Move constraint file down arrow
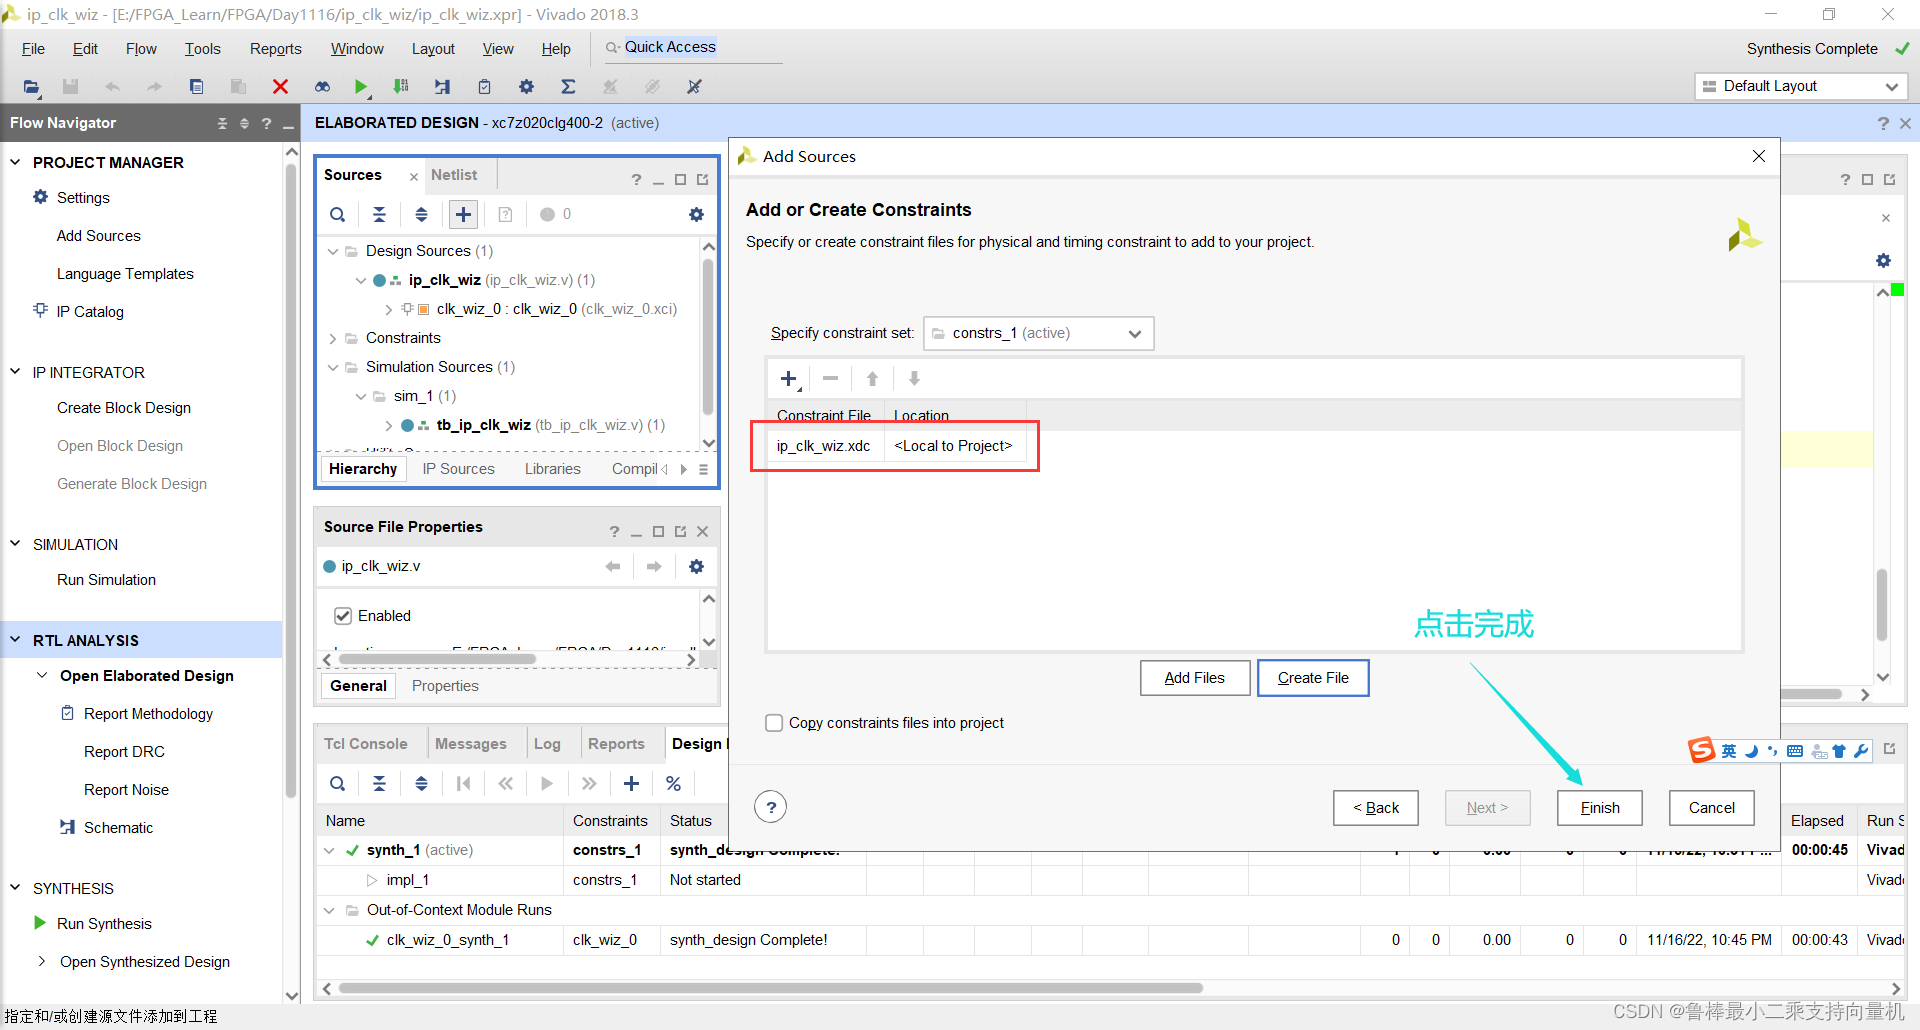 click(914, 379)
